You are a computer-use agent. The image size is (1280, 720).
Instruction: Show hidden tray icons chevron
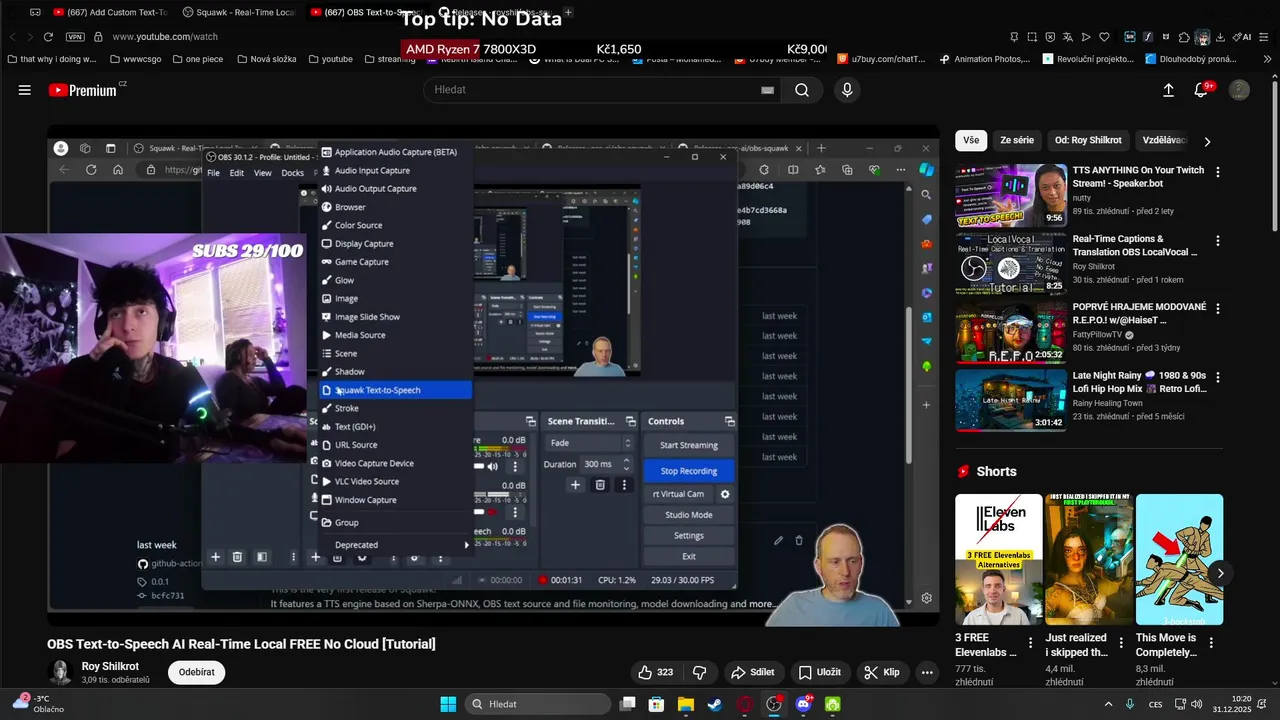coord(1107,704)
